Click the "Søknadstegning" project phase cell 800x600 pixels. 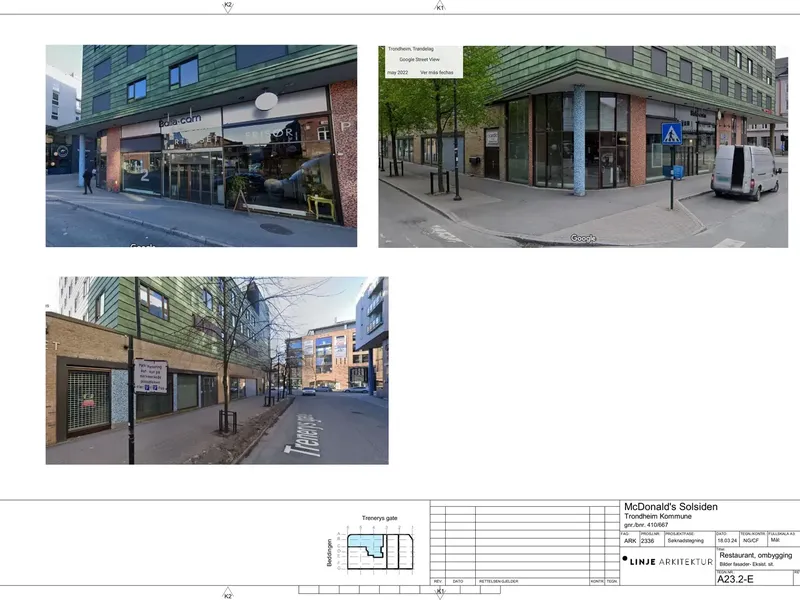[x=685, y=540]
